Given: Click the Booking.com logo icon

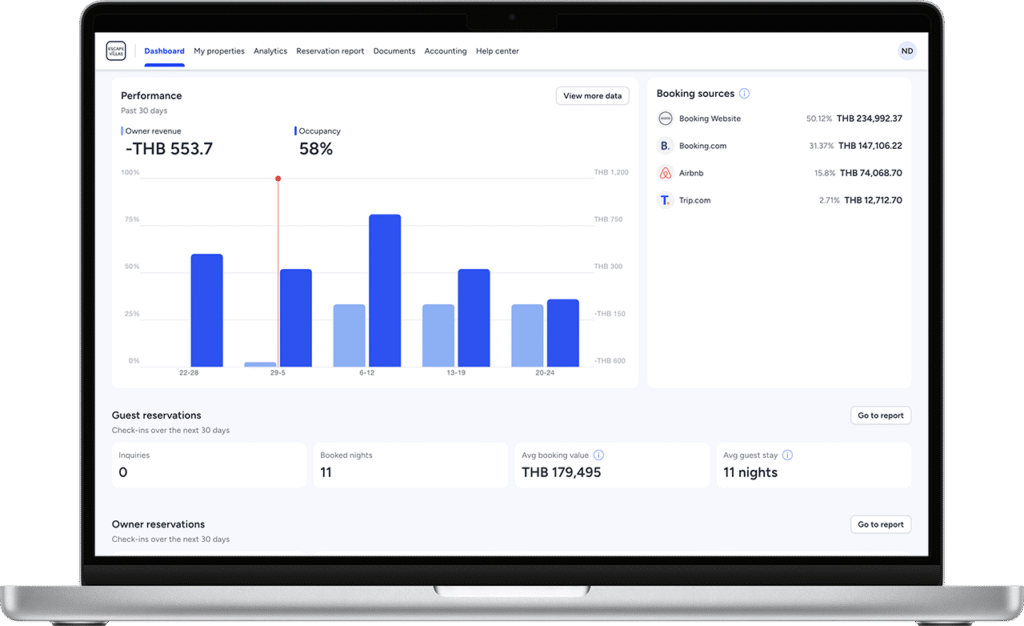Looking at the screenshot, I should (x=665, y=146).
